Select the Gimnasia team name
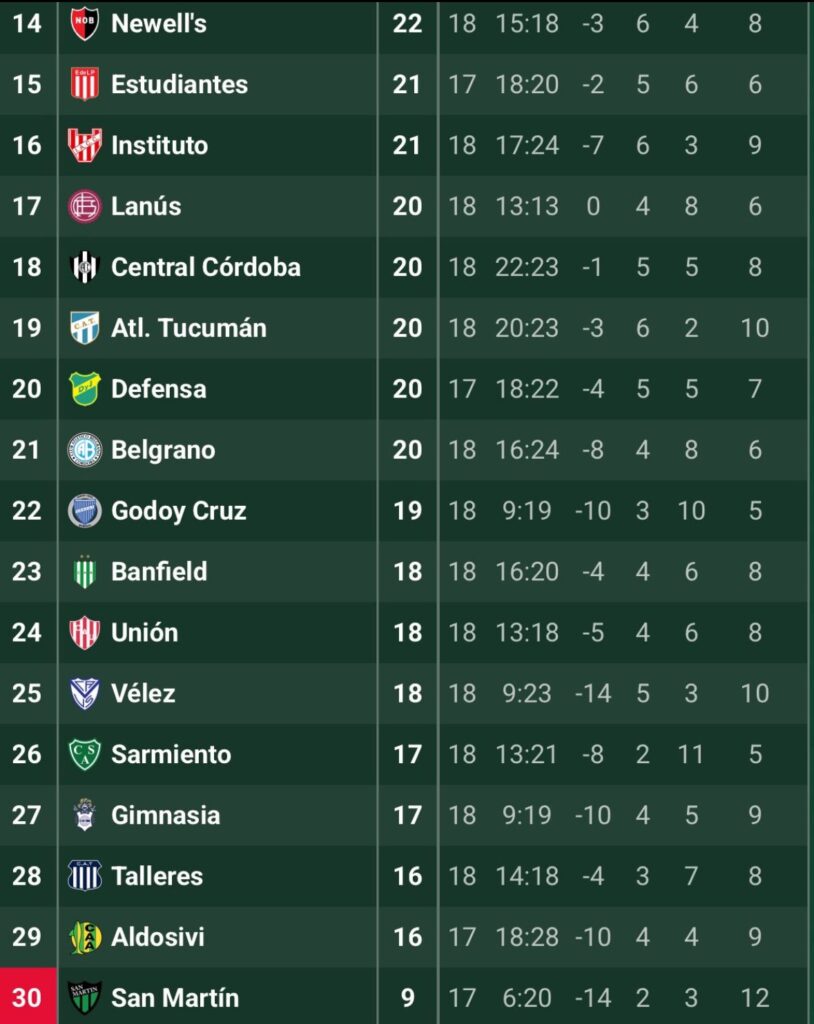 coord(165,815)
